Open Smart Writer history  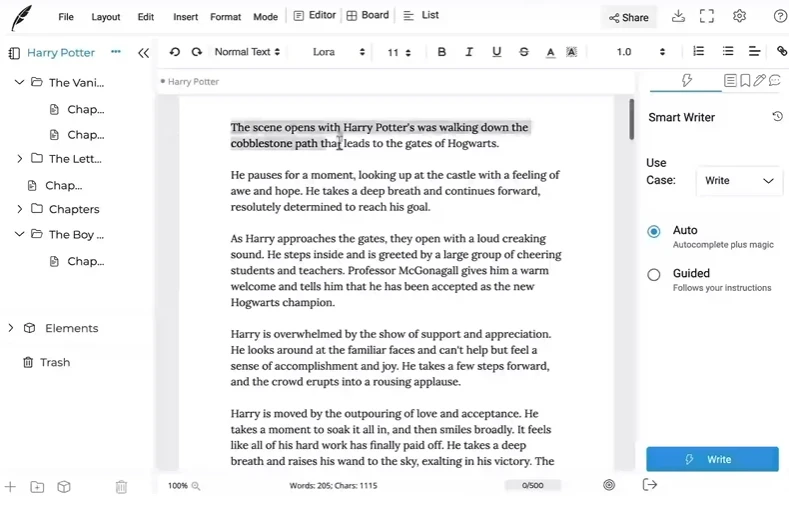[x=777, y=116]
